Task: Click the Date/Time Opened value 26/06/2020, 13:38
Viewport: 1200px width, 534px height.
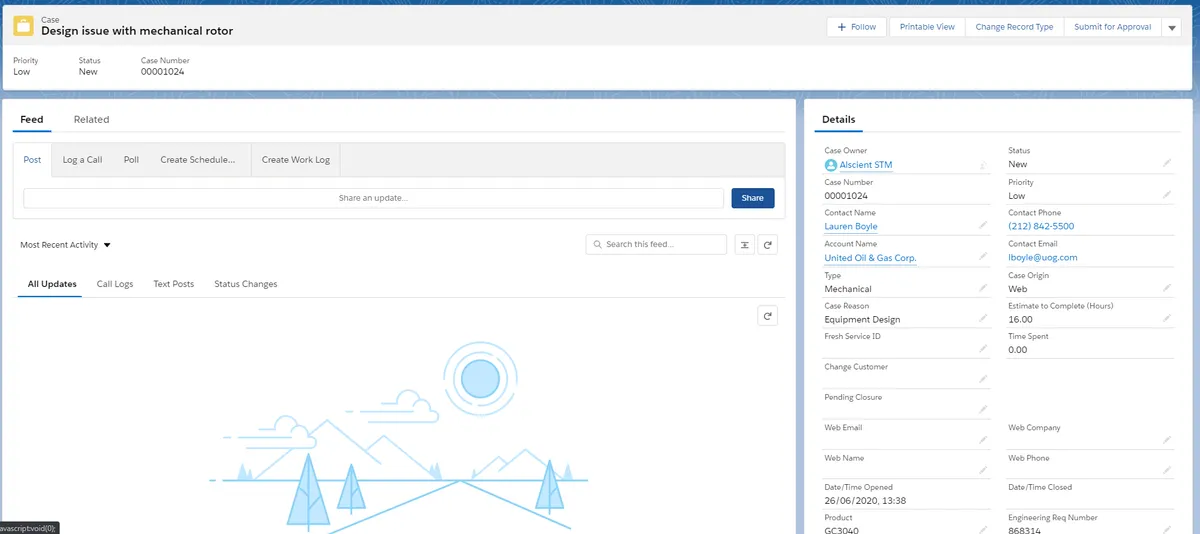Action: click(865, 501)
